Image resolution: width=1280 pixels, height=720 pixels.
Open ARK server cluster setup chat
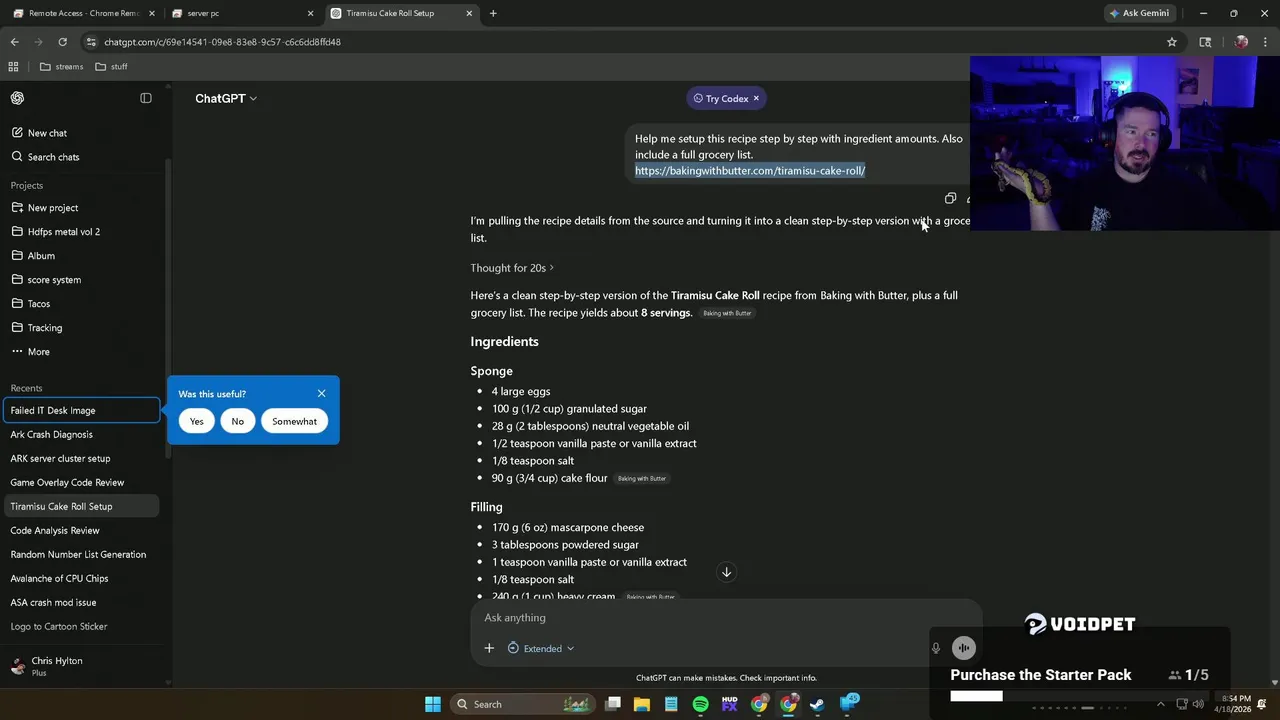tap(81, 458)
